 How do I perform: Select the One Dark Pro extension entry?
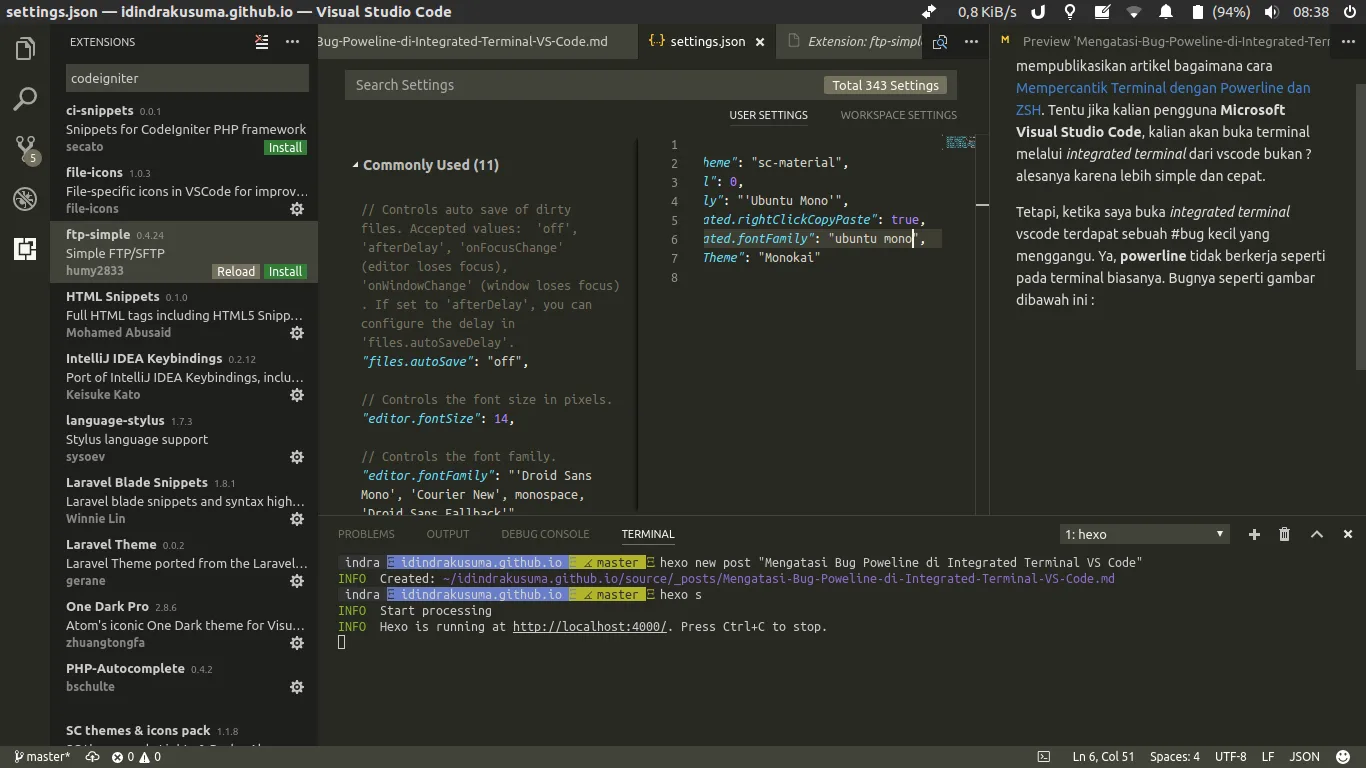click(184, 625)
